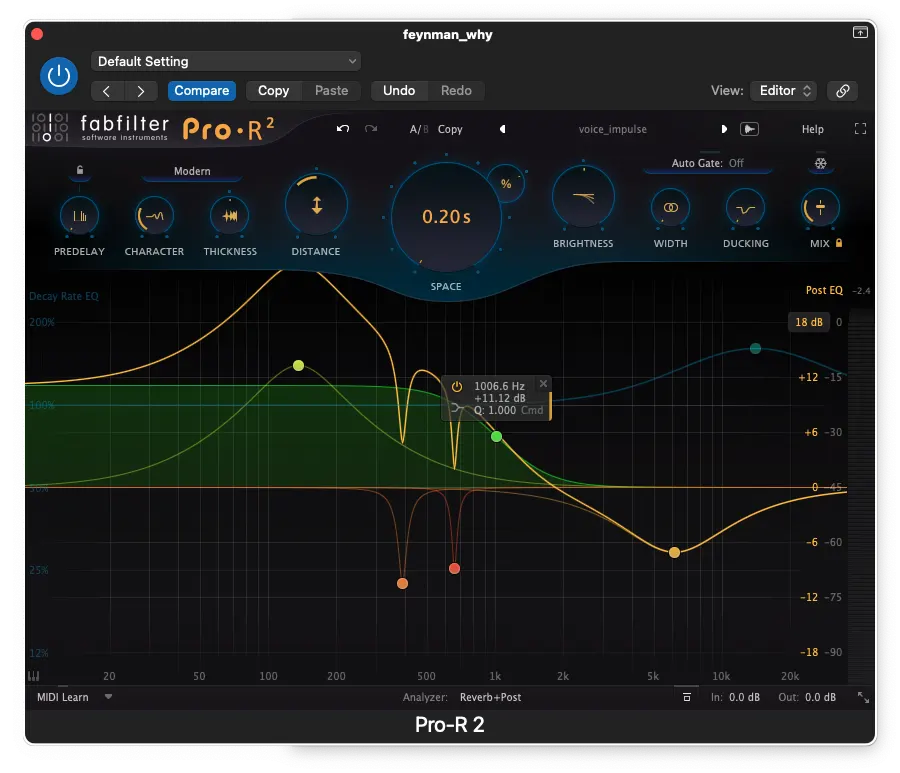Click the Redo button in header
Viewport: 900px width, 773px height.
coord(456,91)
